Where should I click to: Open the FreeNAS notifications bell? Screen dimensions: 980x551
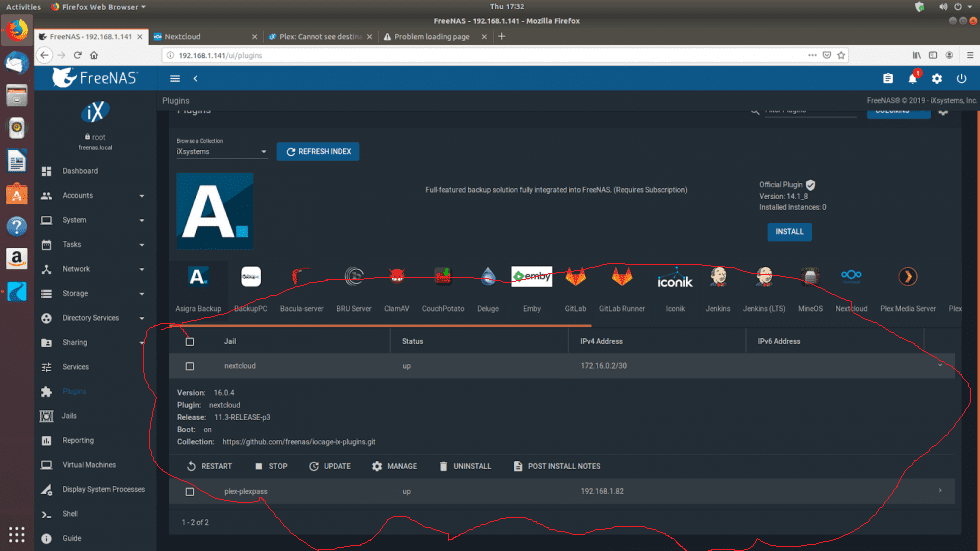coord(912,78)
